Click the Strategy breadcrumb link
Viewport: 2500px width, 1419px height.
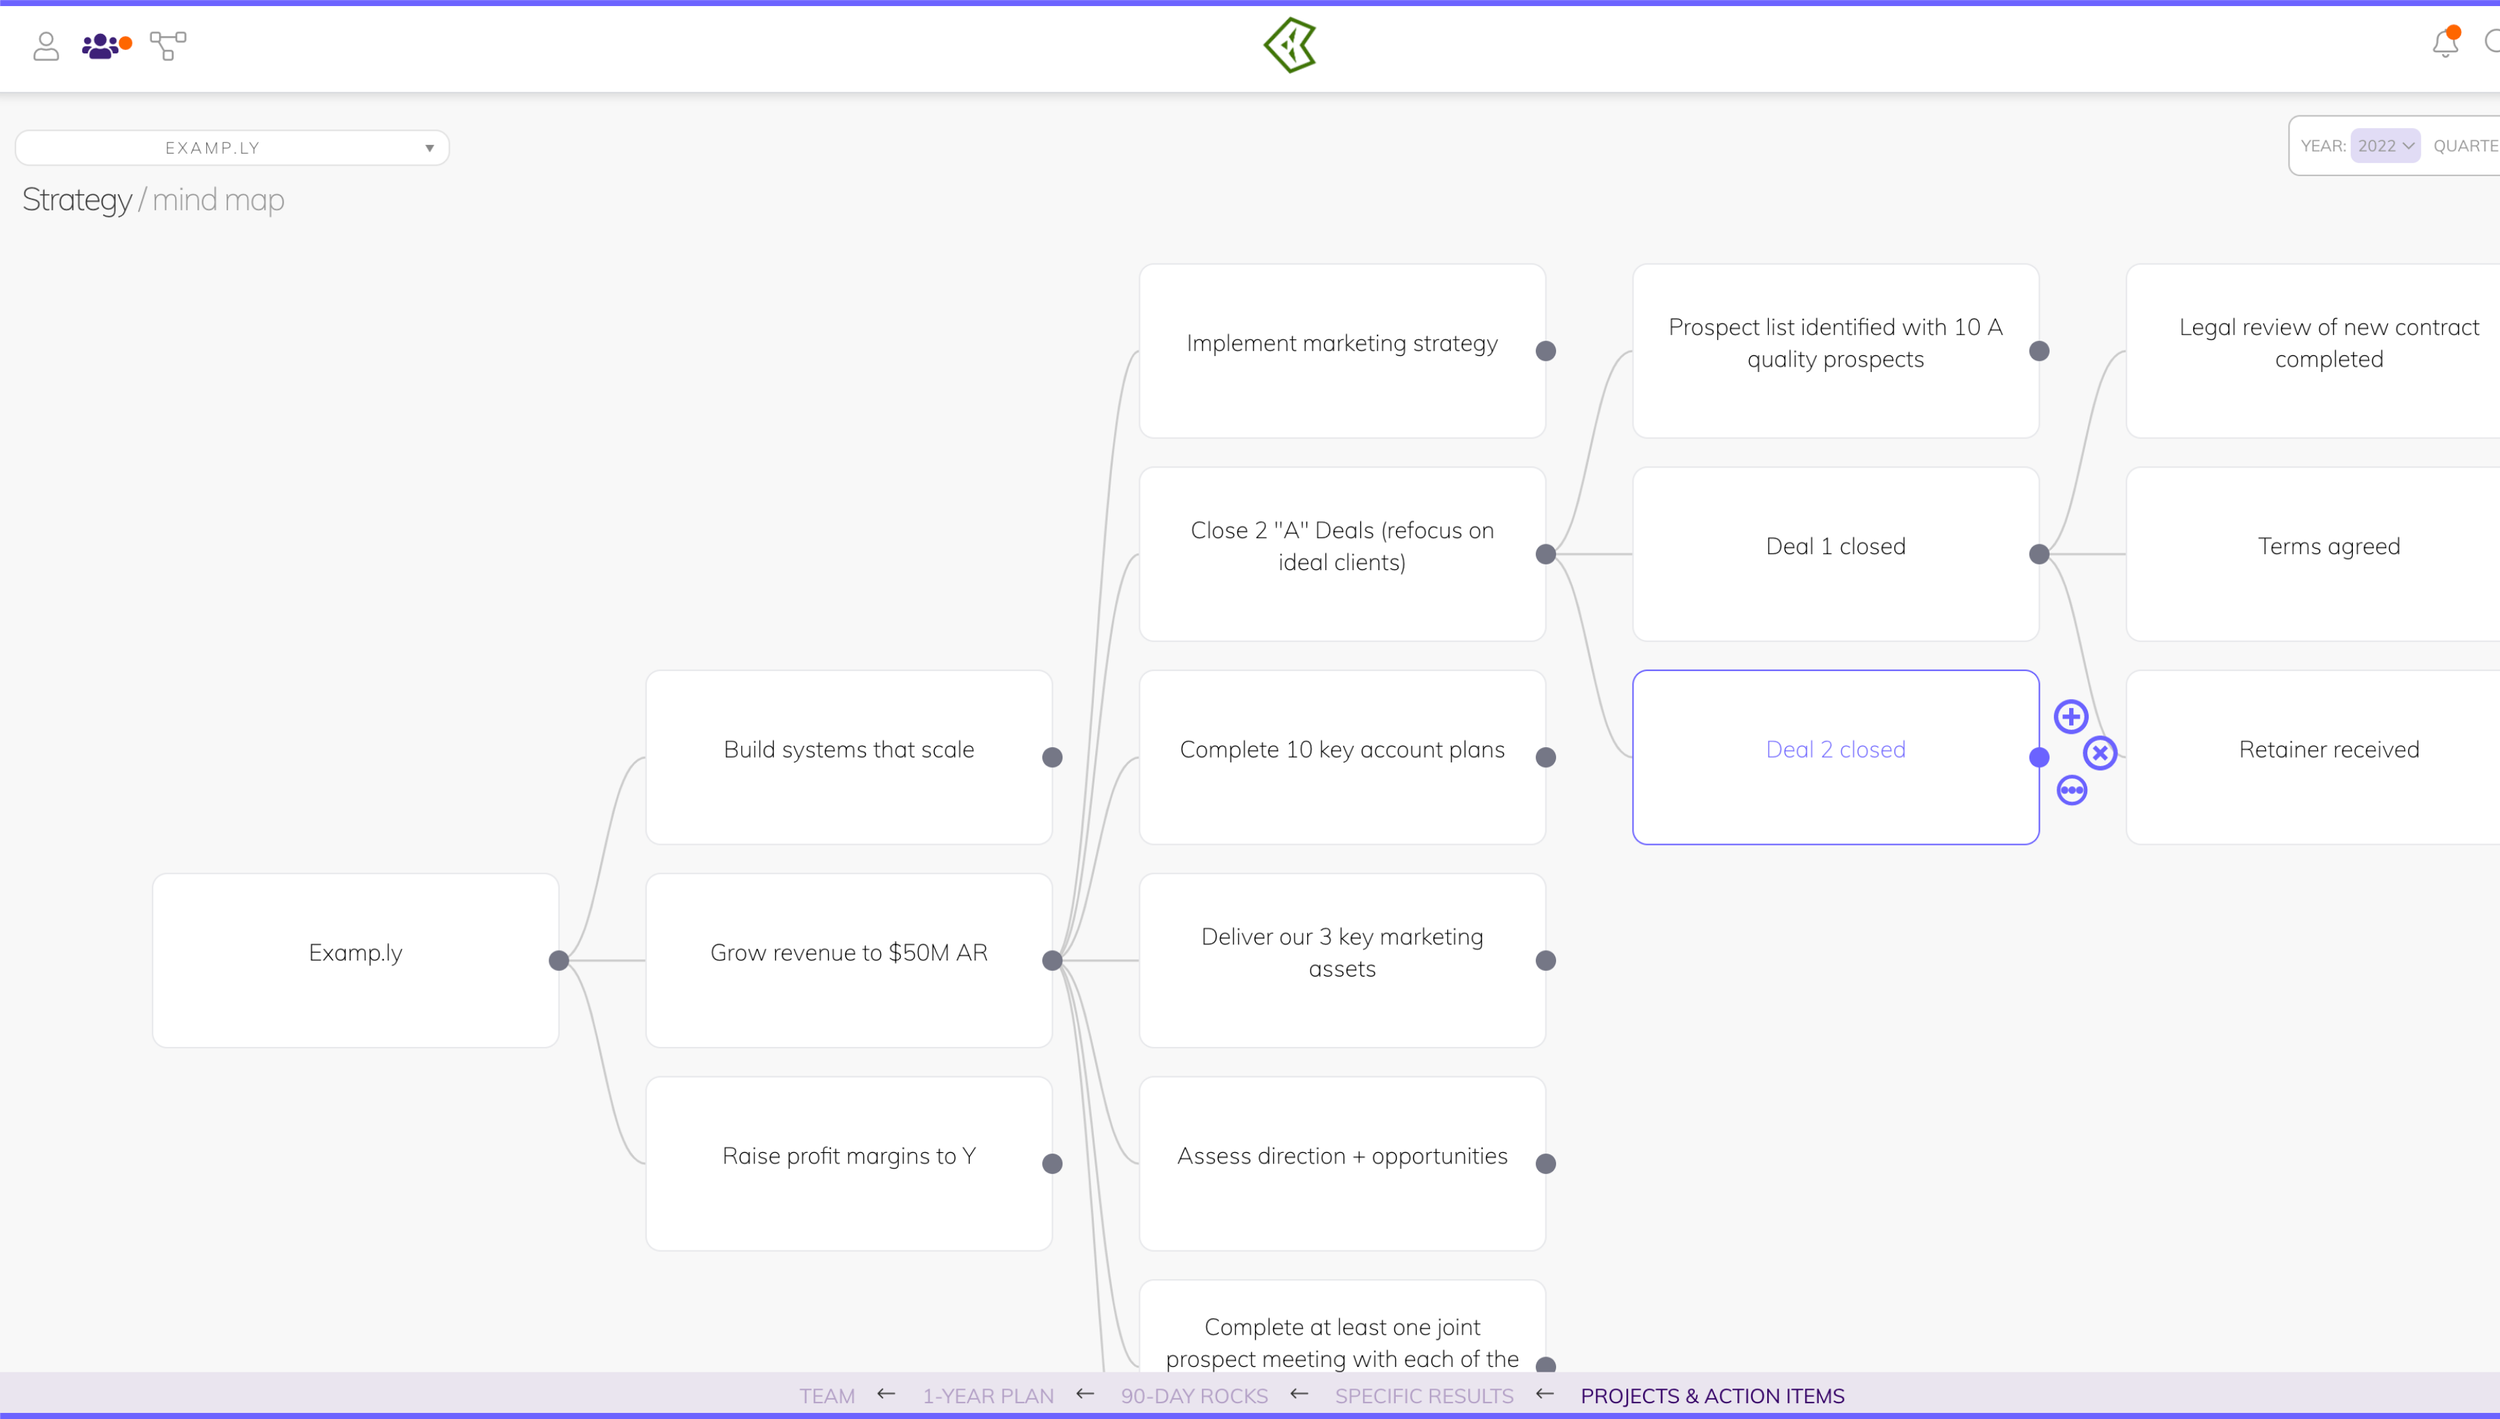tap(77, 200)
